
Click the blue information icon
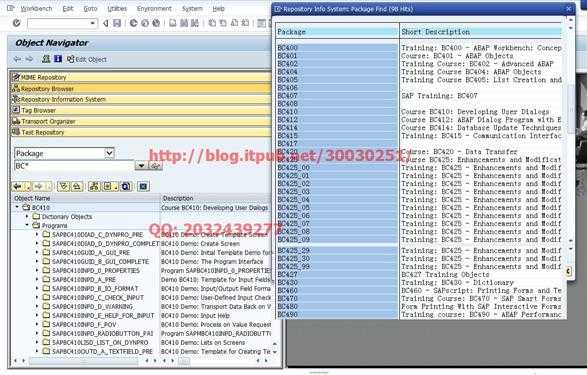coord(58,59)
